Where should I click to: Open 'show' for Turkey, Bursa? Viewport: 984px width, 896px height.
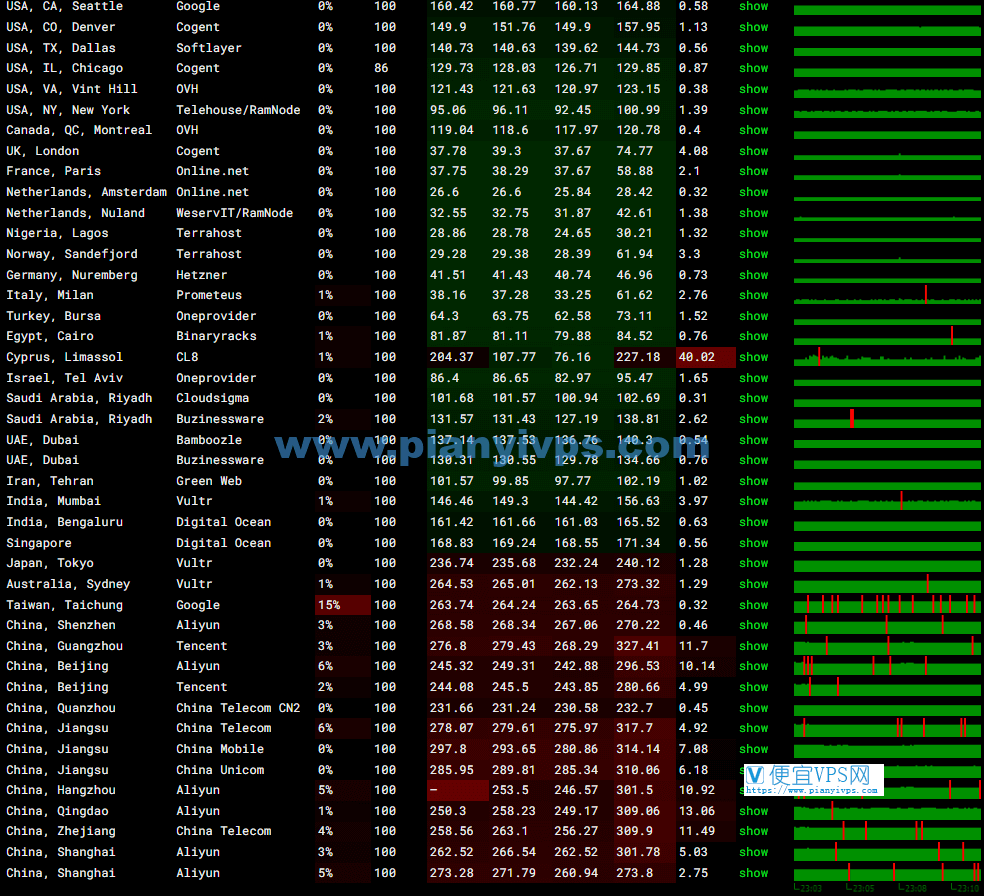[x=753, y=316]
